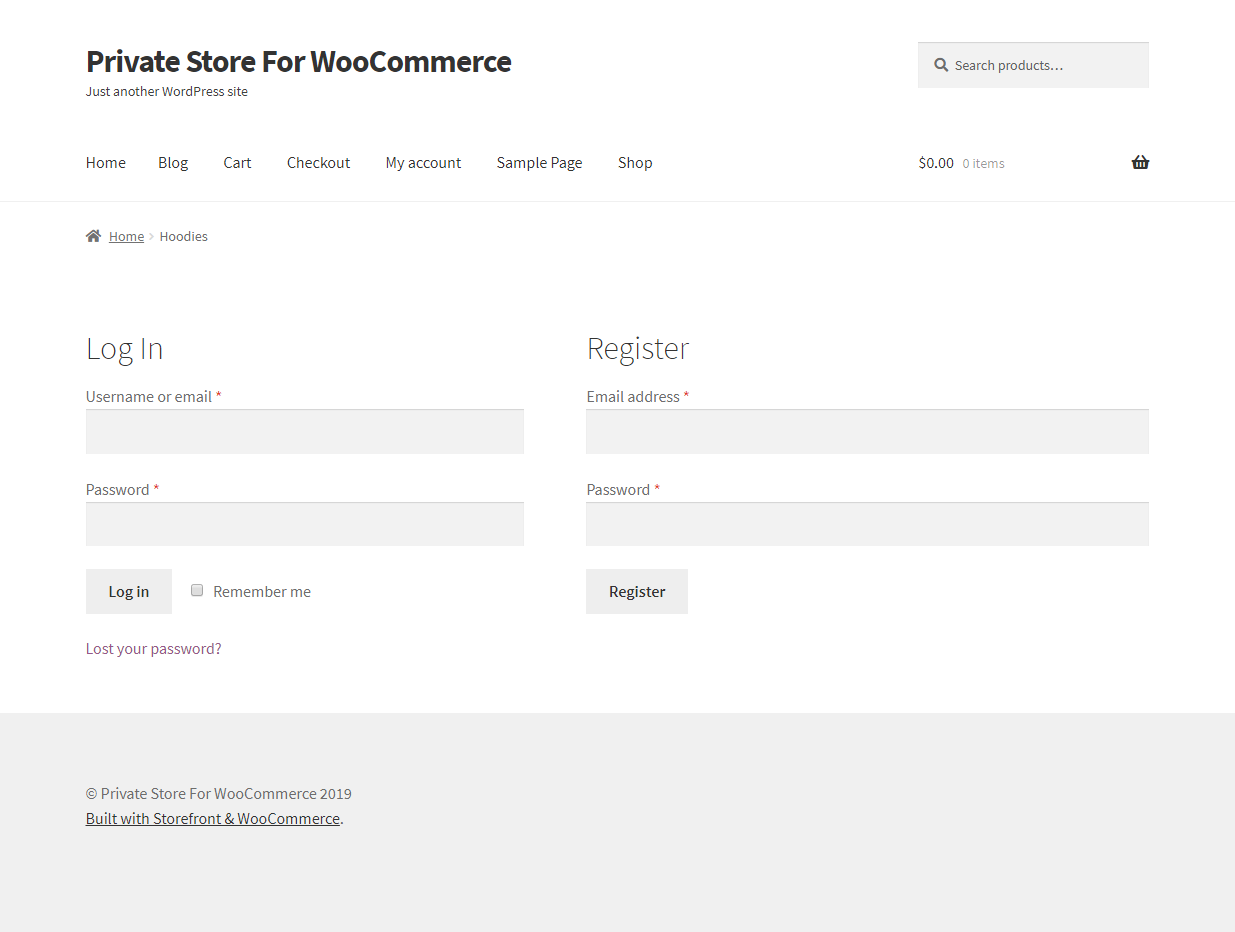Screen dimensions: 1235x932
Task: Click the Home breadcrumb link
Action: (x=126, y=237)
